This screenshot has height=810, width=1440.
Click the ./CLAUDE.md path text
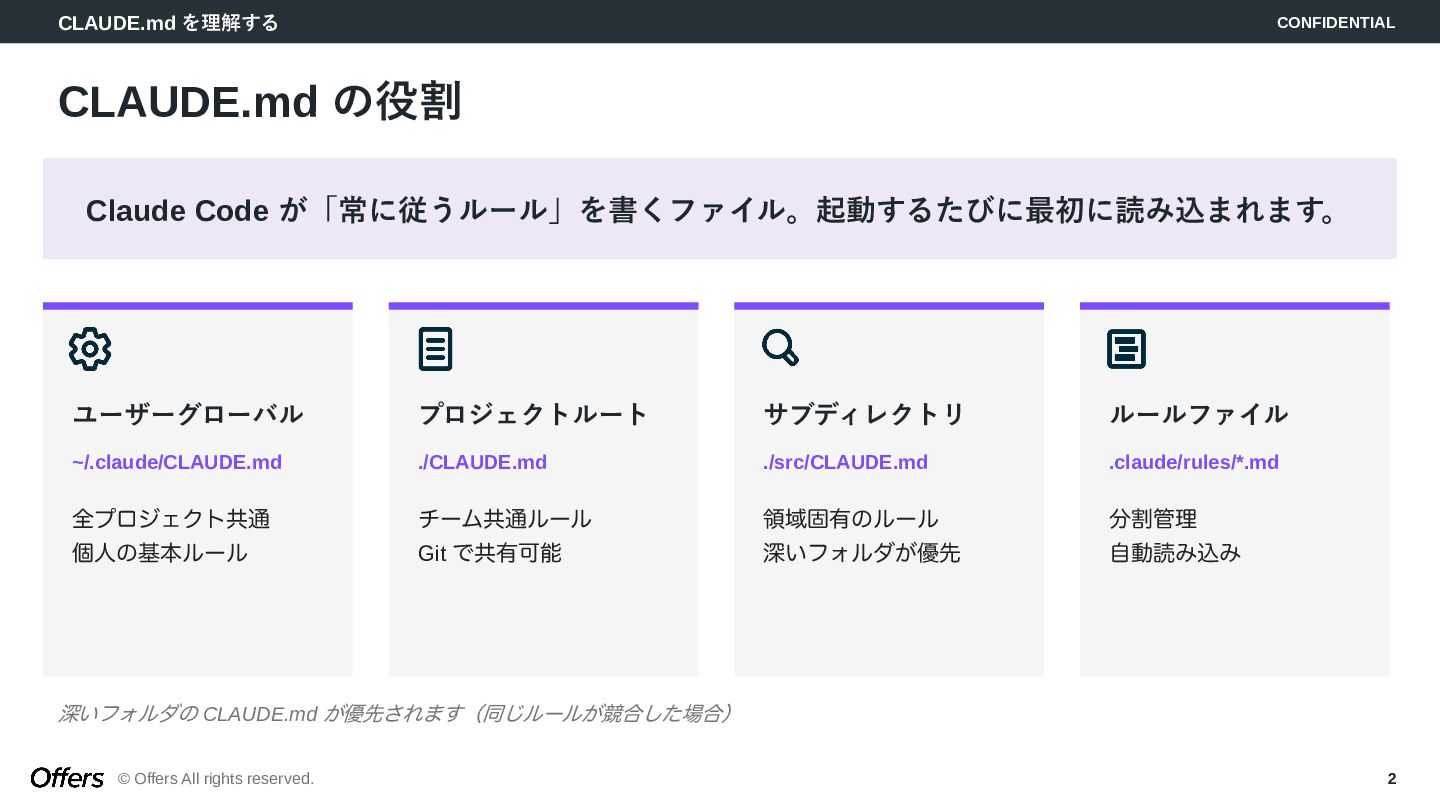(x=482, y=462)
